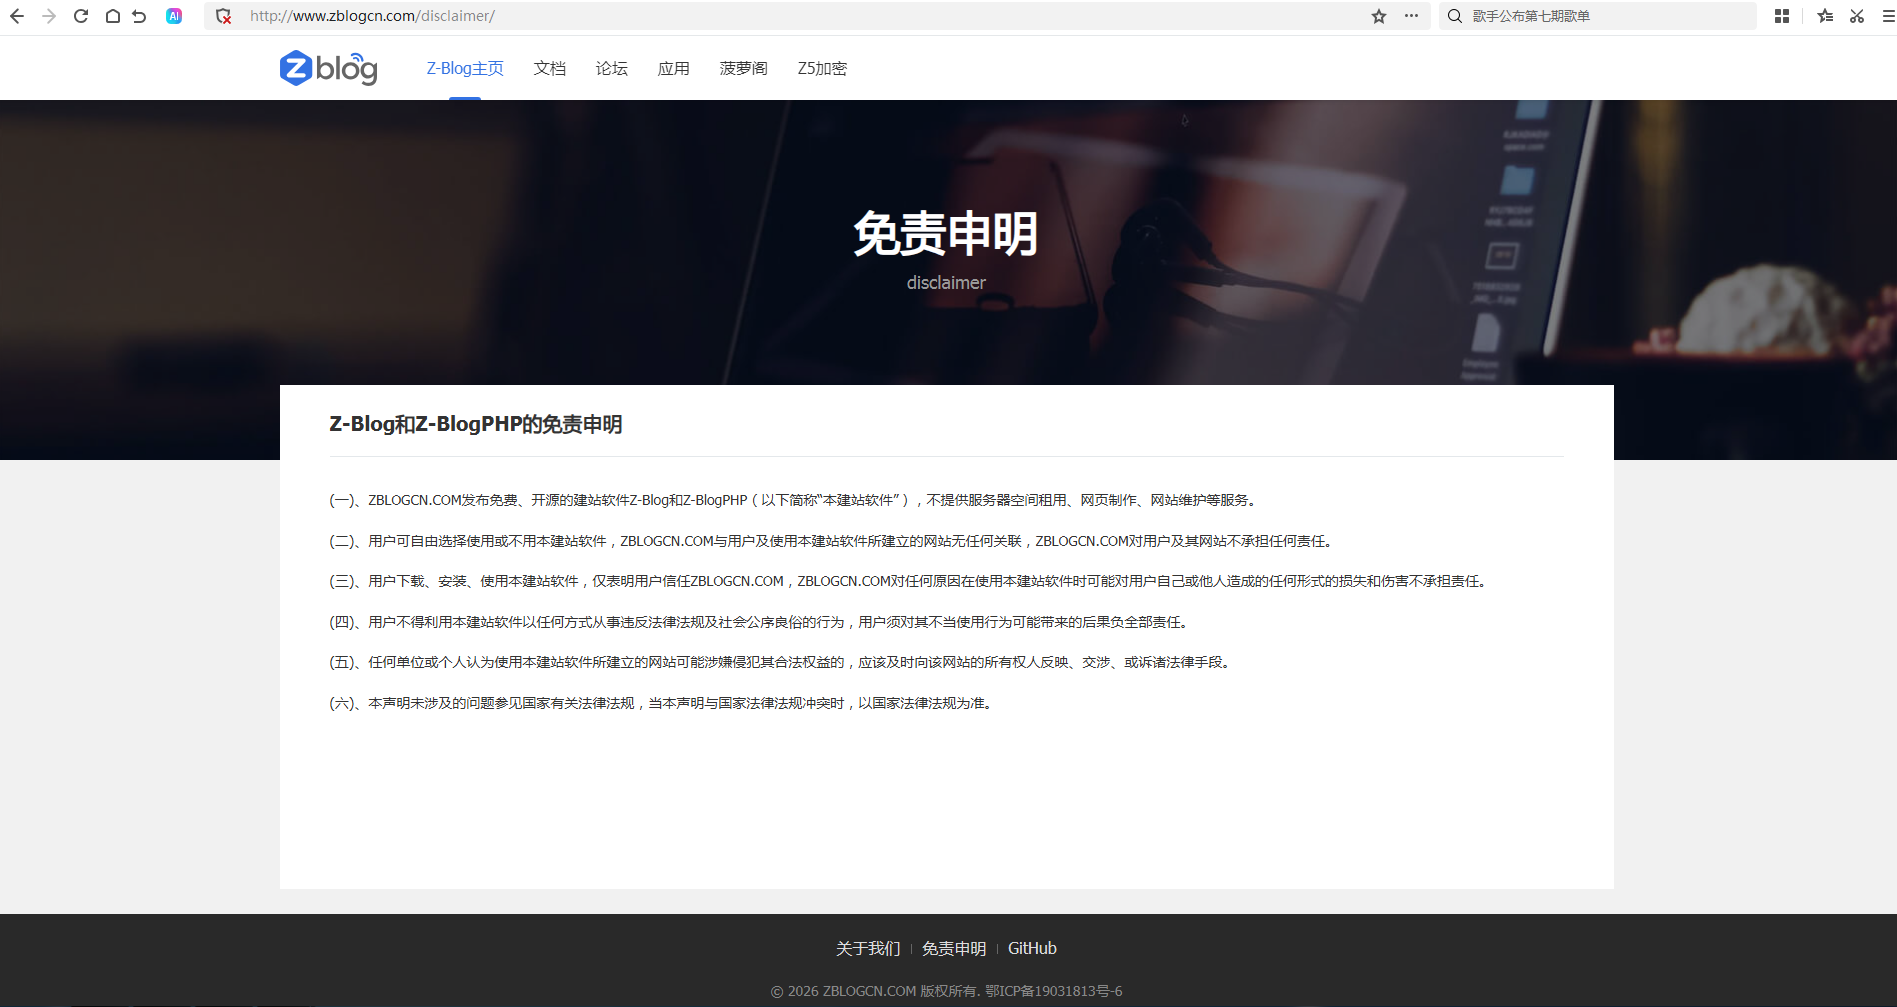This screenshot has height=1007, width=1897.
Task: Open the favorites list icon
Action: pos(1825,16)
